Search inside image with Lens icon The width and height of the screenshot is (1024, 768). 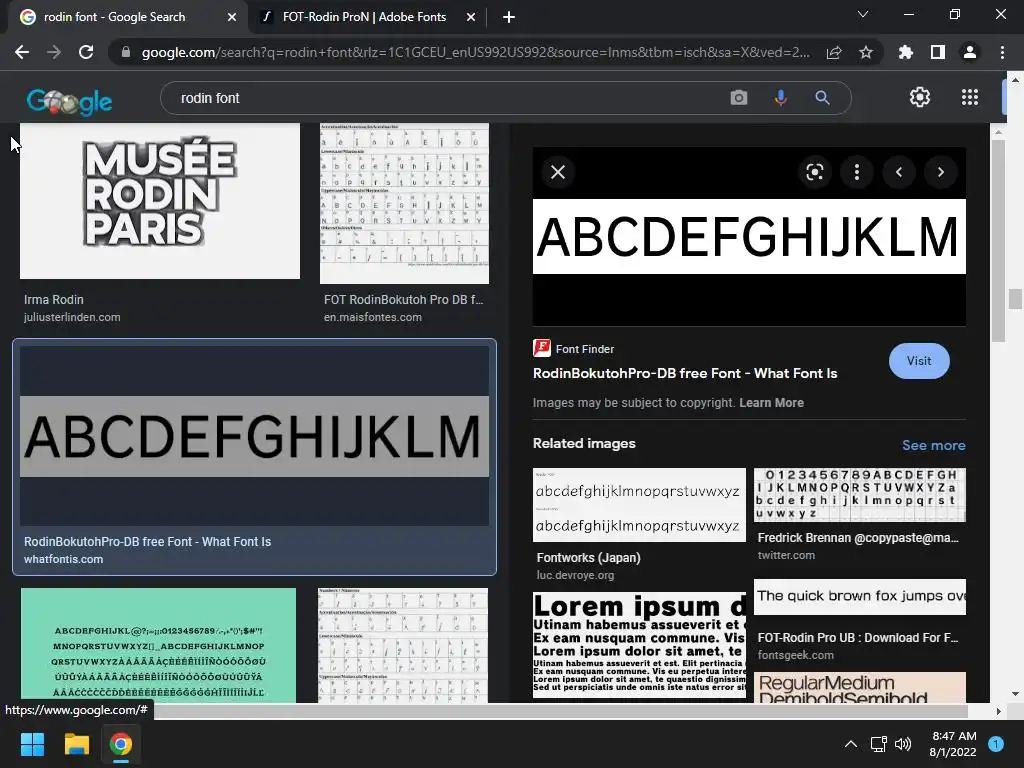814,172
